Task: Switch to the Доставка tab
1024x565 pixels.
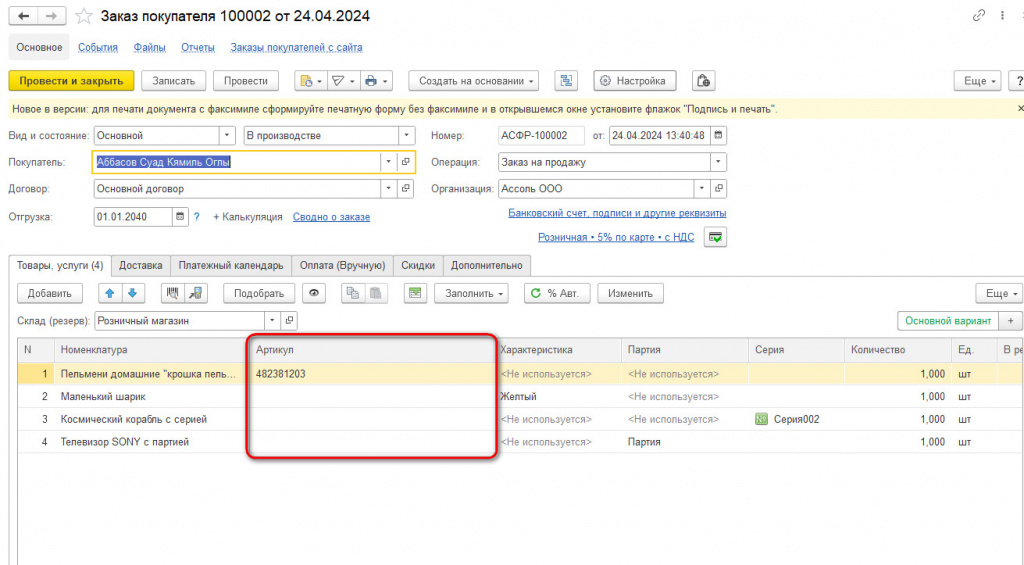Action: click(x=140, y=266)
